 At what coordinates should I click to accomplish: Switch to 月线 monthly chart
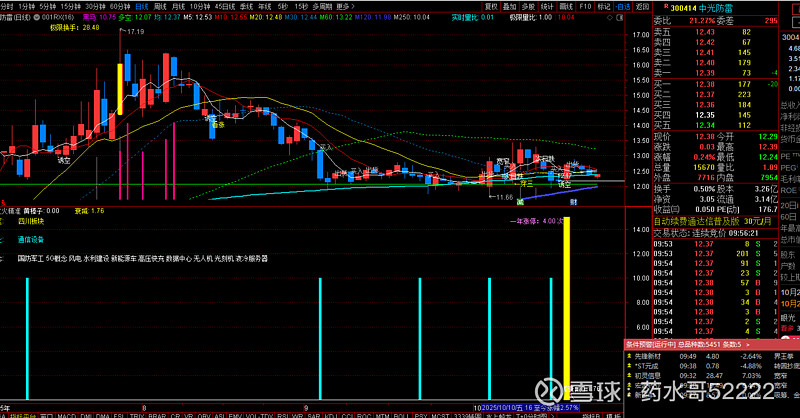point(179,7)
